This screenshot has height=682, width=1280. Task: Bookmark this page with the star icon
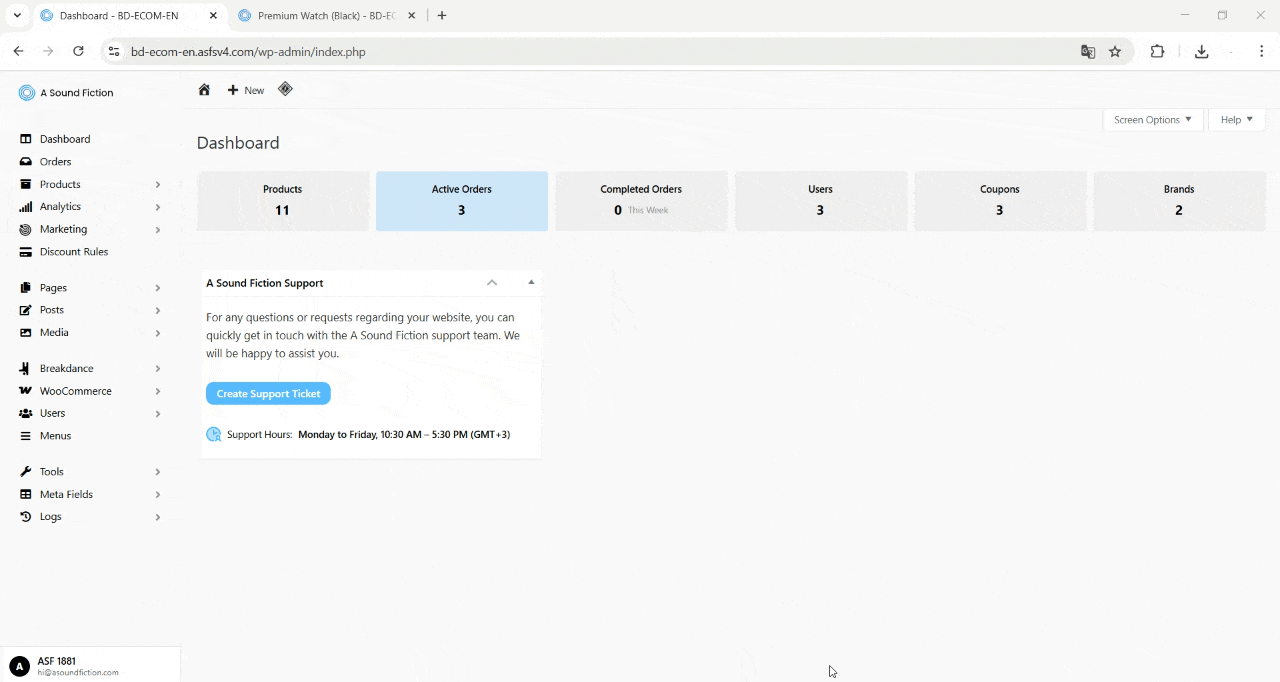pos(1115,52)
